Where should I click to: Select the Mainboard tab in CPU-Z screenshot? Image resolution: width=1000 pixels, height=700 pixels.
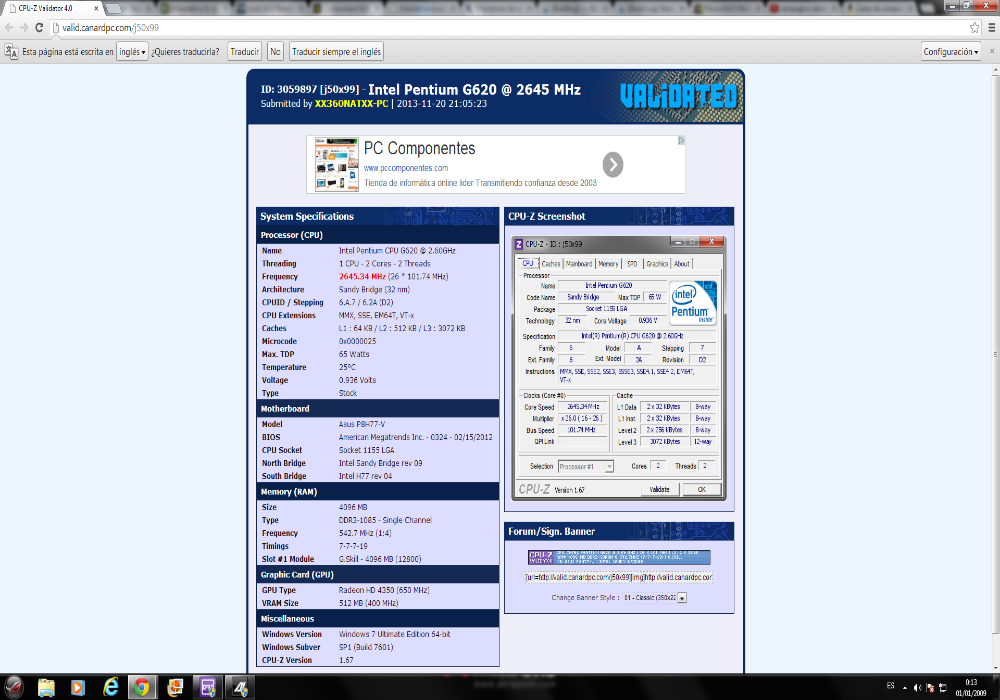pyautogui.click(x=579, y=264)
